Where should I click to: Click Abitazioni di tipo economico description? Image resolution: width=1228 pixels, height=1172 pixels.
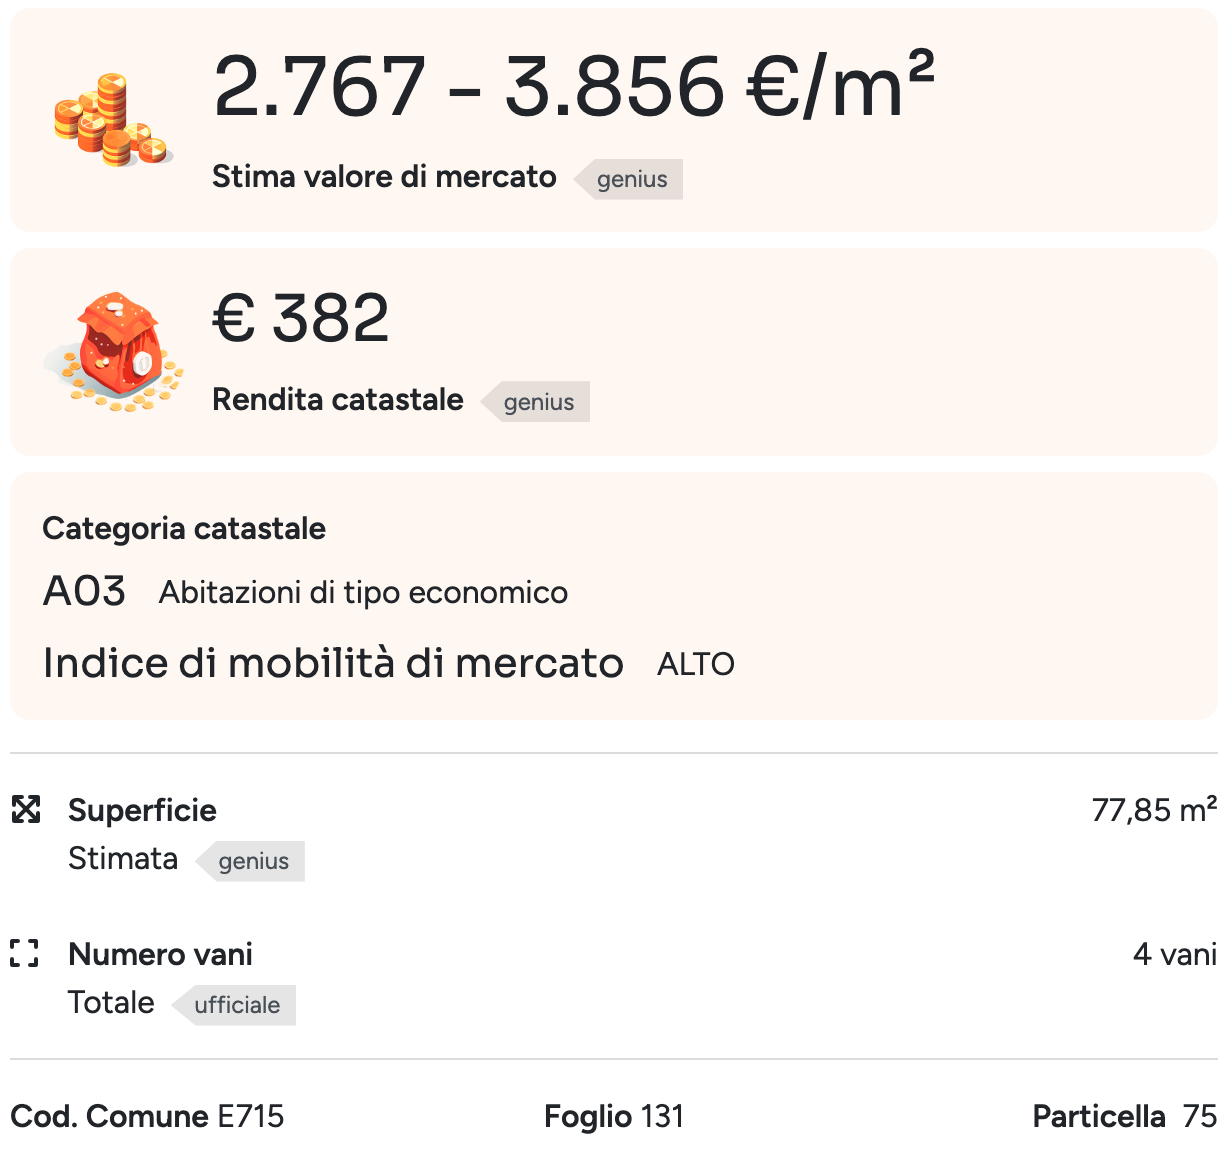click(363, 593)
